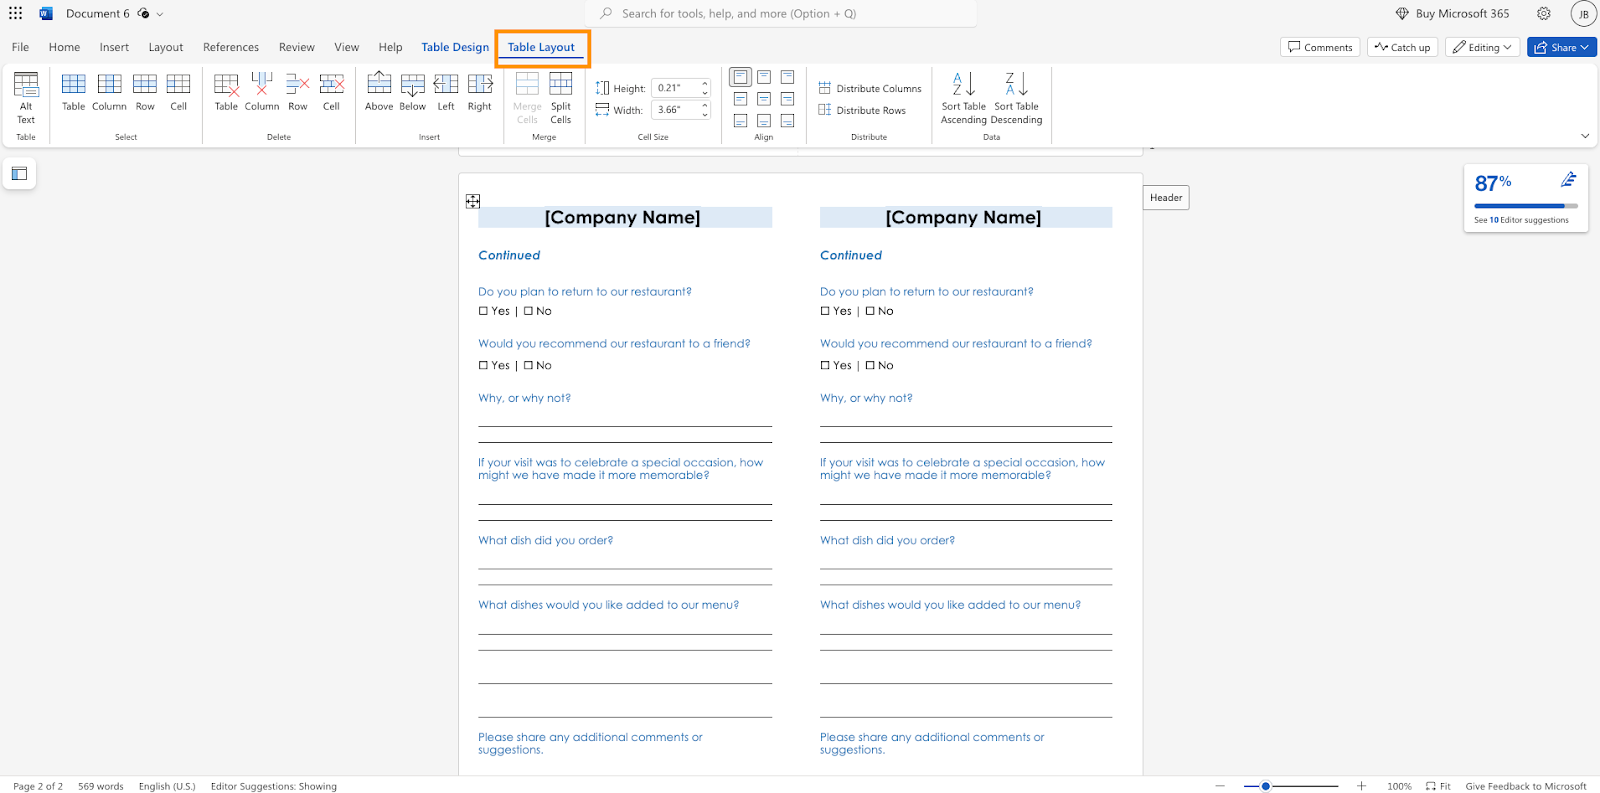1600x793 pixels.
Task: Click Buy Microsoft 365
Action: (1453, 13)
